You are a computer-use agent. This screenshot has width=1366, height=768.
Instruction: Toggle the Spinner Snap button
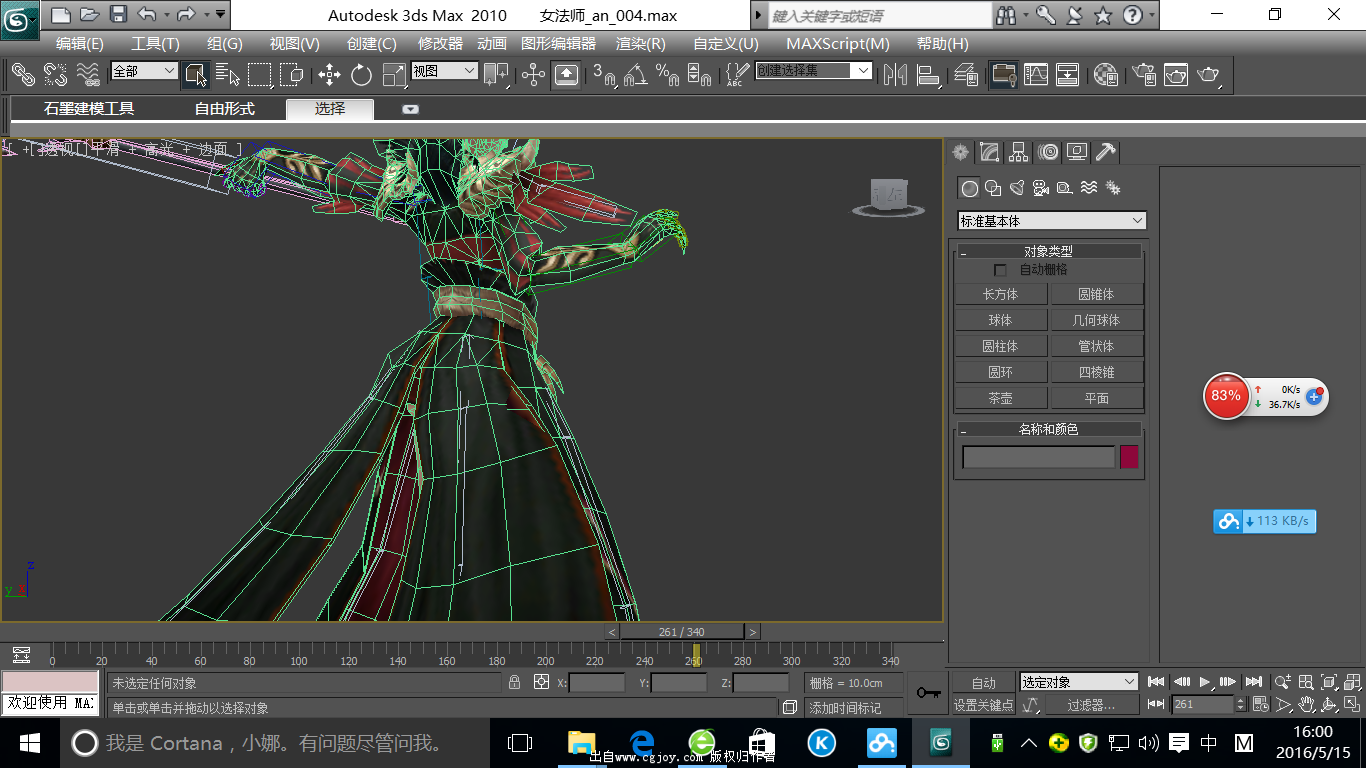(699, 74)
